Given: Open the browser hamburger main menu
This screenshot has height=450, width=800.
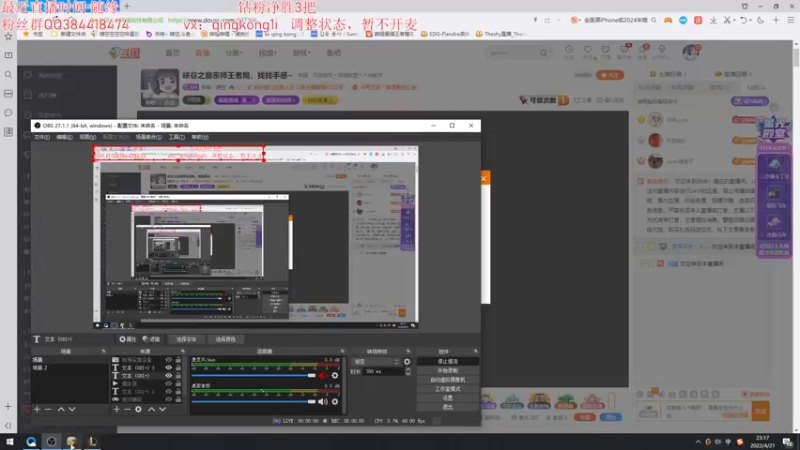Looking at the screenshot, I should coord(790,20).
